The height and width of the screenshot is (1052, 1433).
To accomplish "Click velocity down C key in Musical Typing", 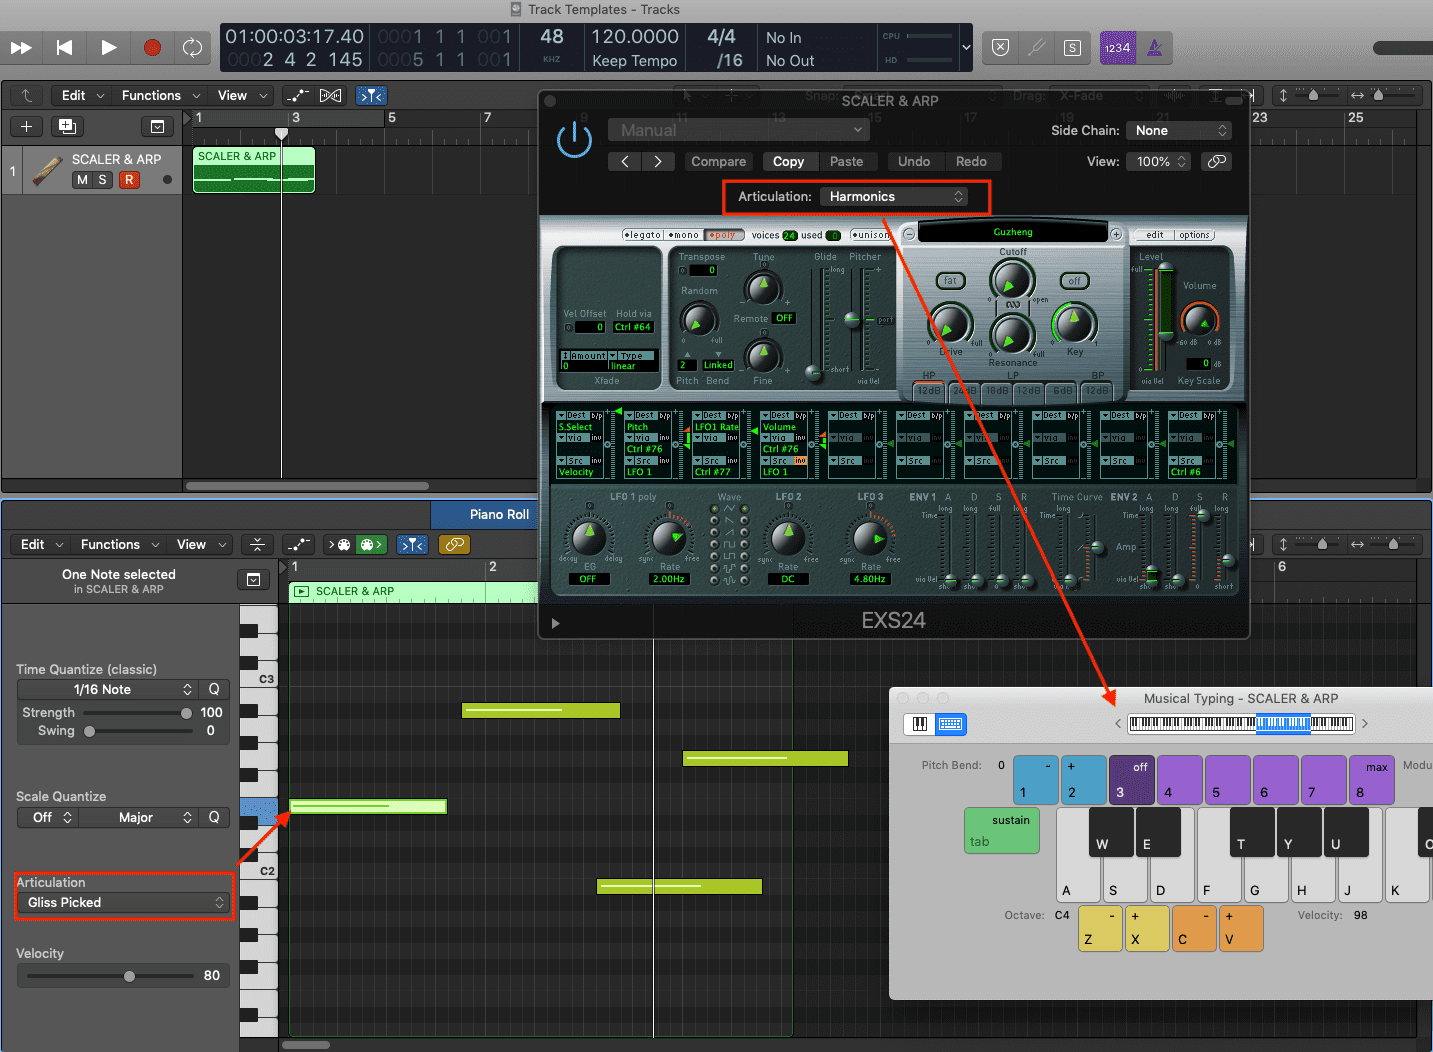I will (1194, 928).
